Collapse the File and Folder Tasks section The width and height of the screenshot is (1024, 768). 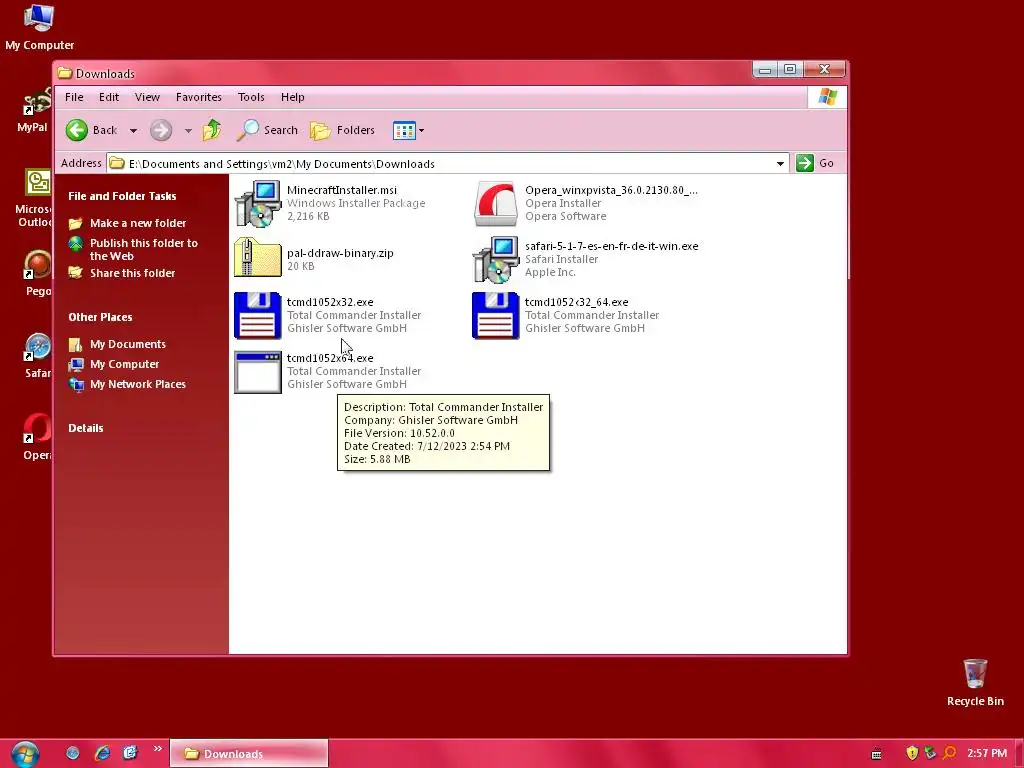[x=122, y=196]
